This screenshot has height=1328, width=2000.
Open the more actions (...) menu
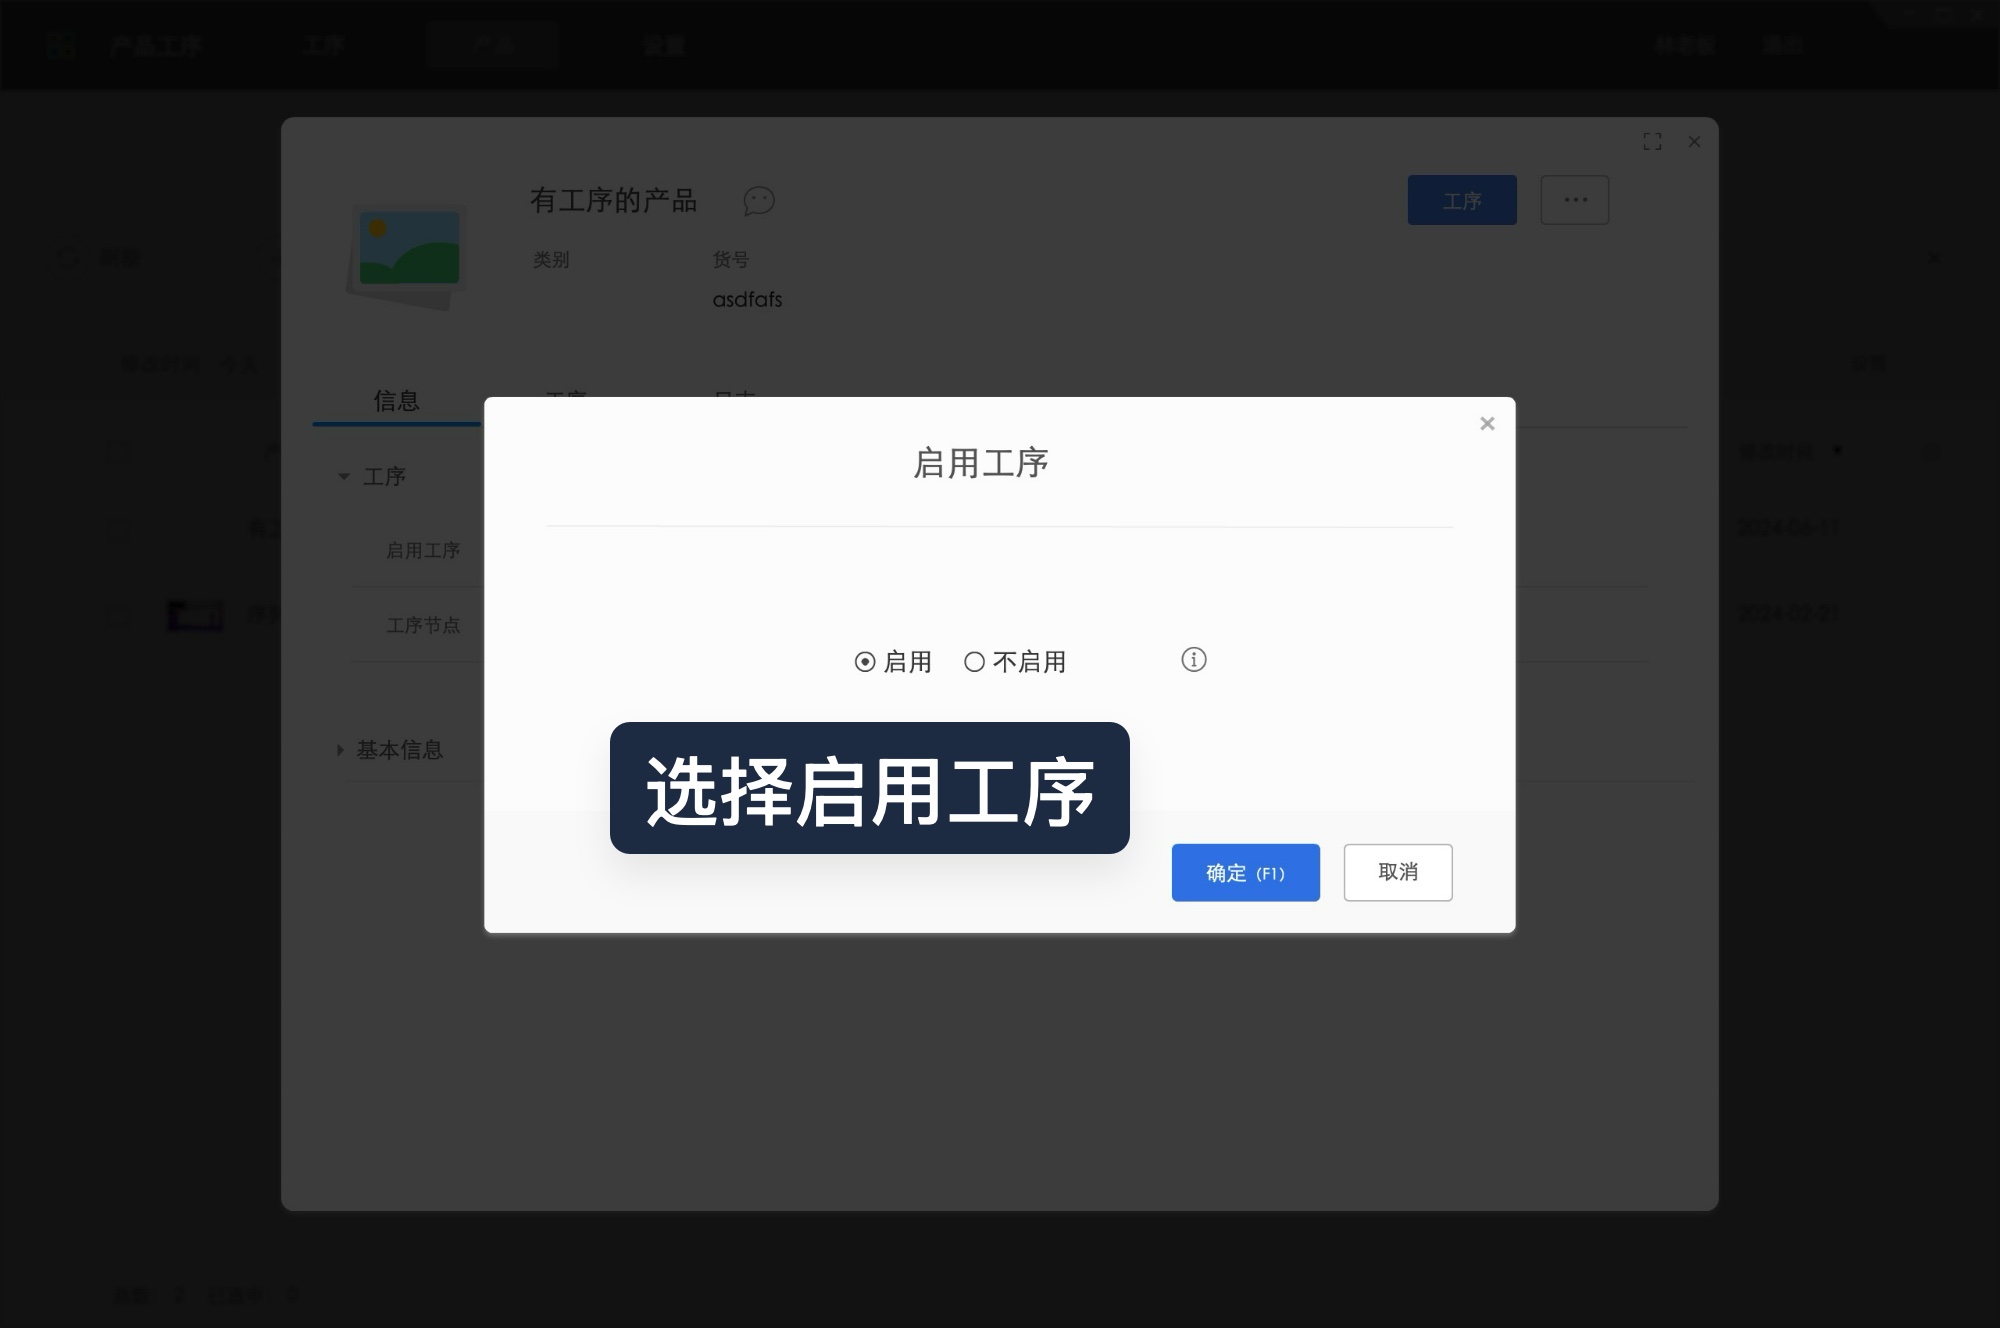[1575, 200]
